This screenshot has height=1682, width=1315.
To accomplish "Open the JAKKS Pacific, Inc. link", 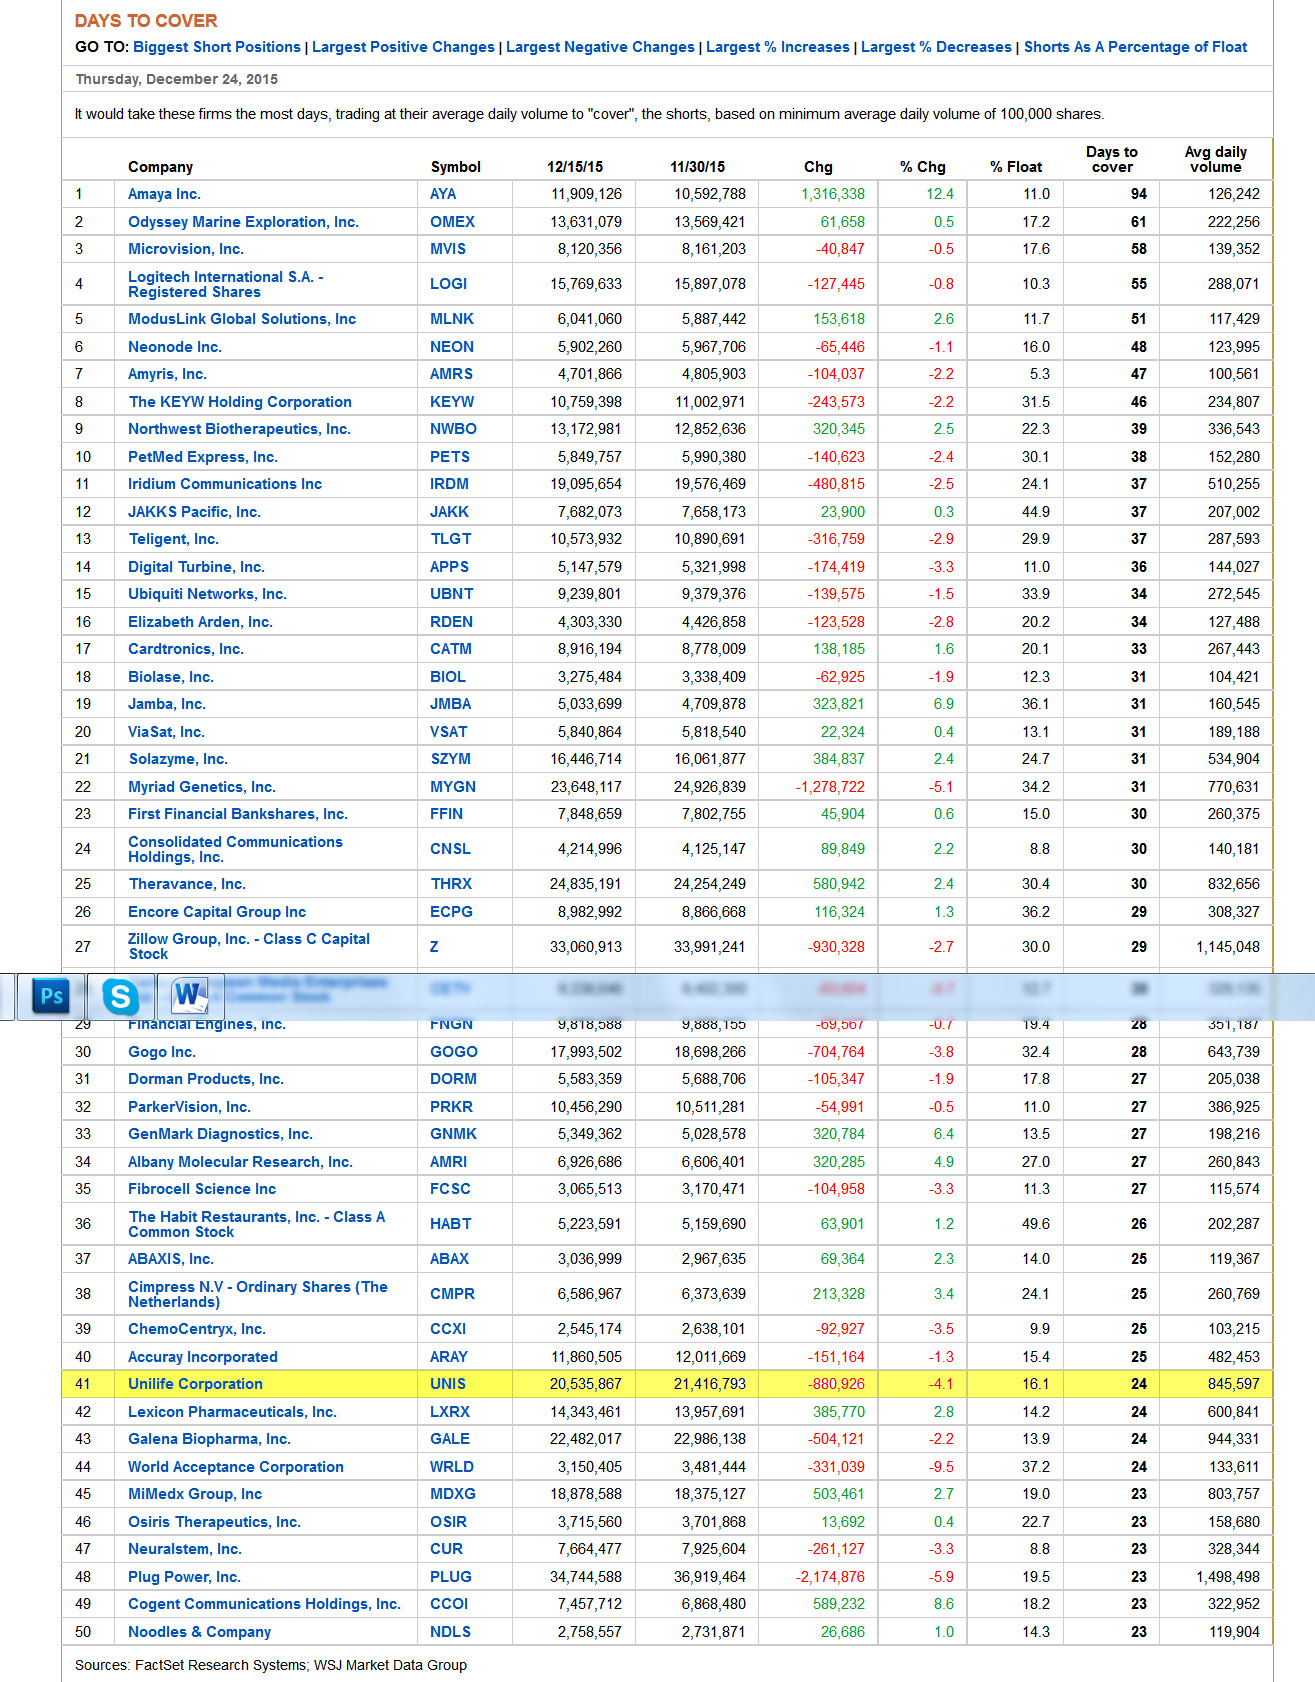I will point(194,512).
